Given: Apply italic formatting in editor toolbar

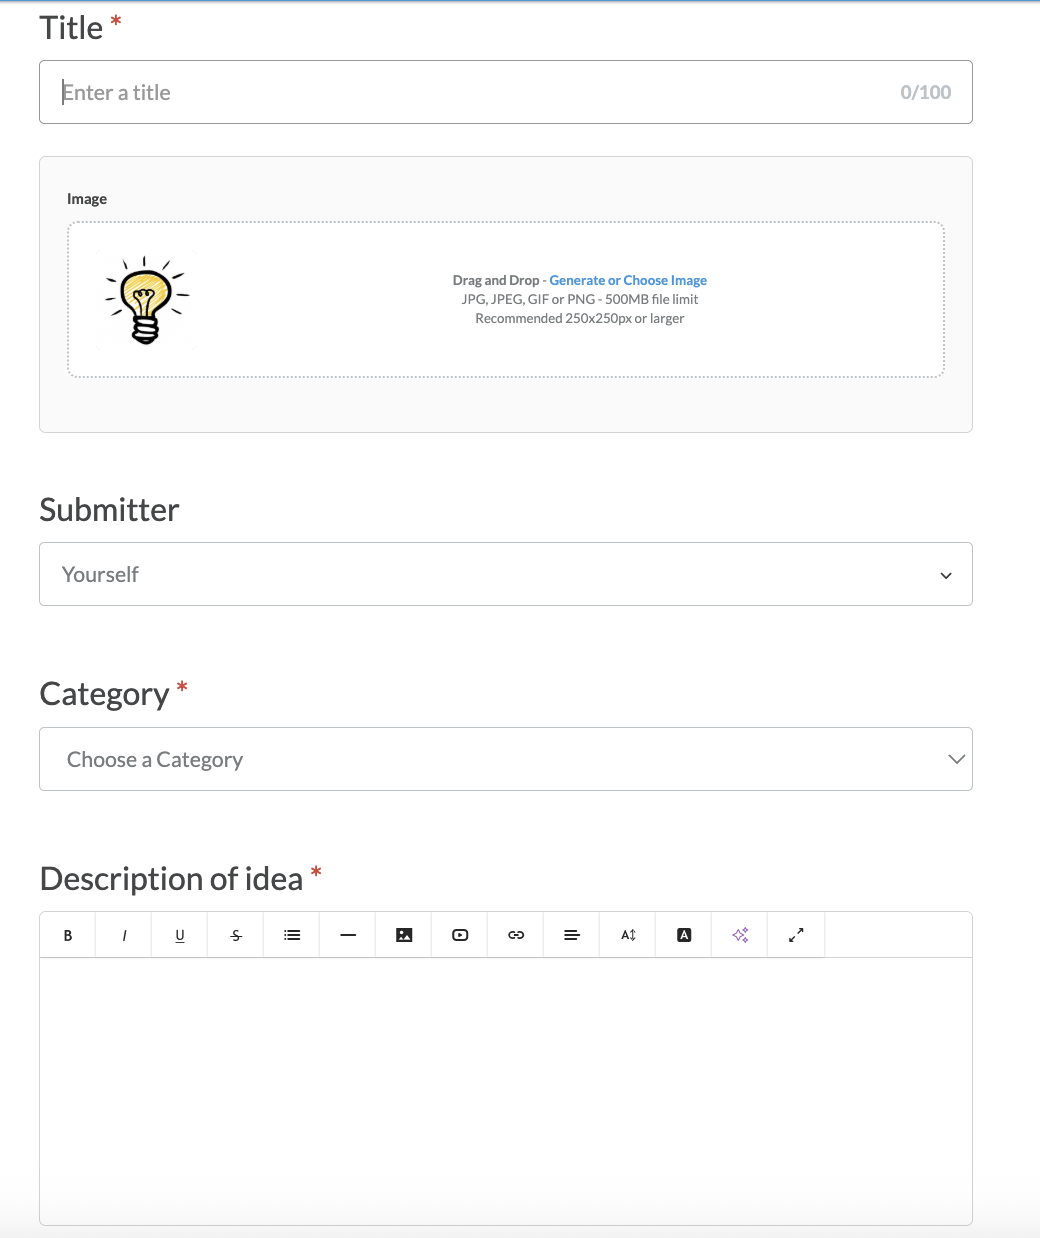Looking at the screenshot, I should tap(124, 935).
